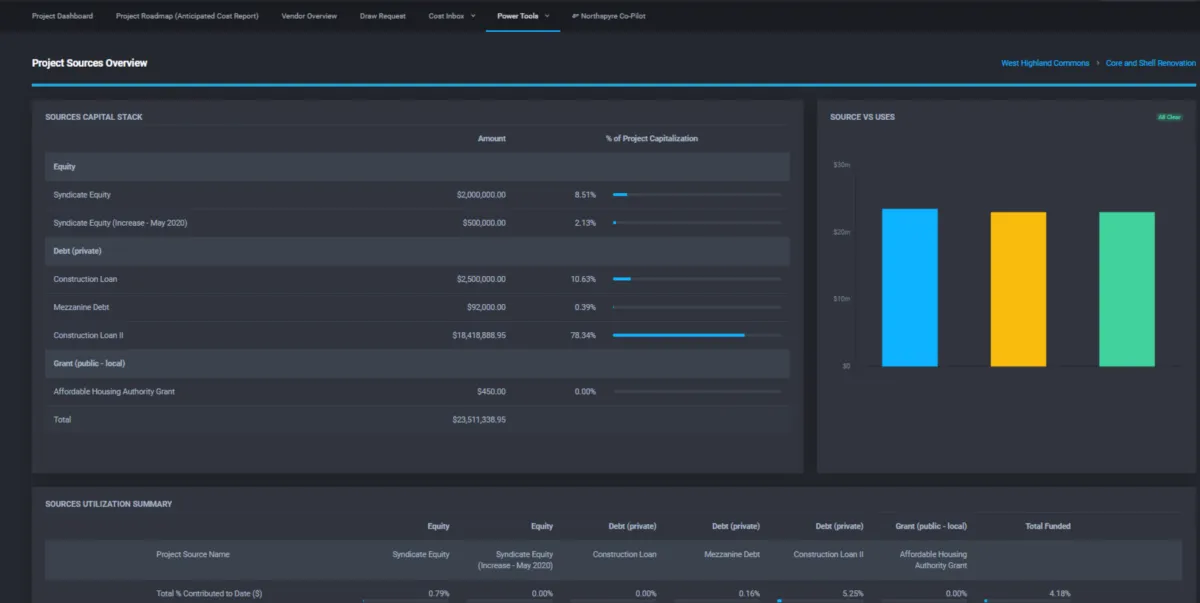Click the Syndicate Equity capitalization progress bar
The width and height of the screenshot is (1200, 603).
696,195
